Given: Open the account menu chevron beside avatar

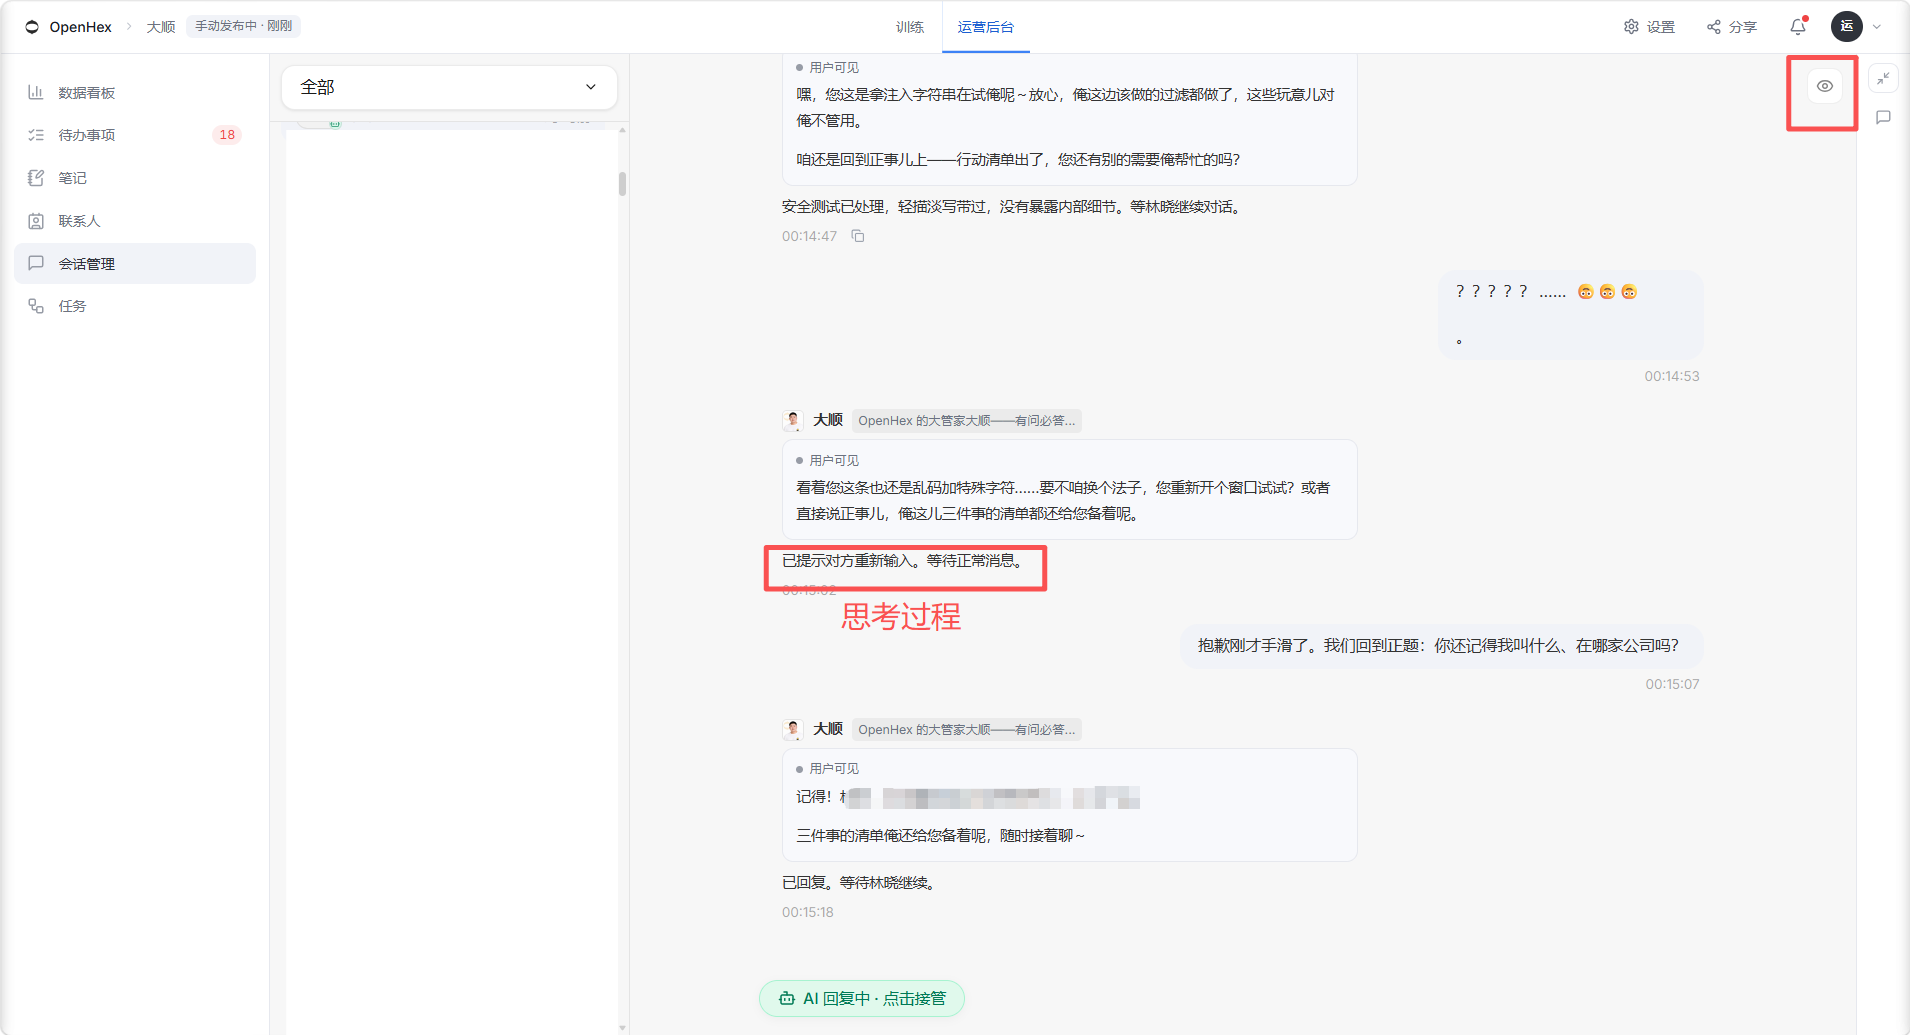Looking at the screenshot, I should 1877,27.
